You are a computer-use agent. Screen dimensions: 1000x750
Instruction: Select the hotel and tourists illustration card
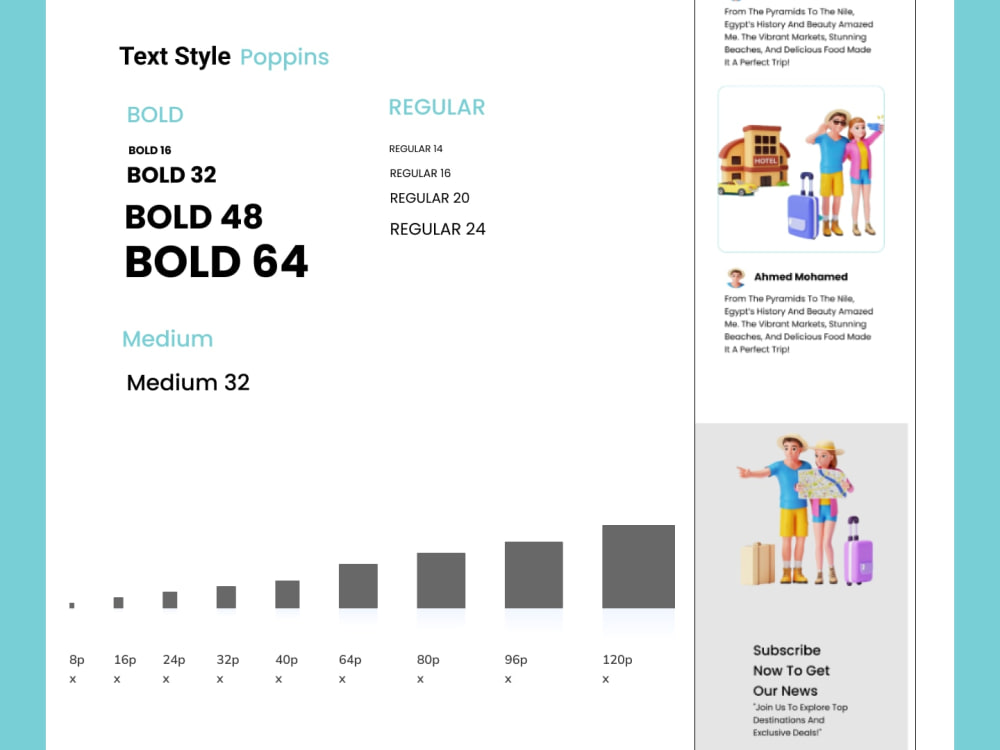coord(801,169)
